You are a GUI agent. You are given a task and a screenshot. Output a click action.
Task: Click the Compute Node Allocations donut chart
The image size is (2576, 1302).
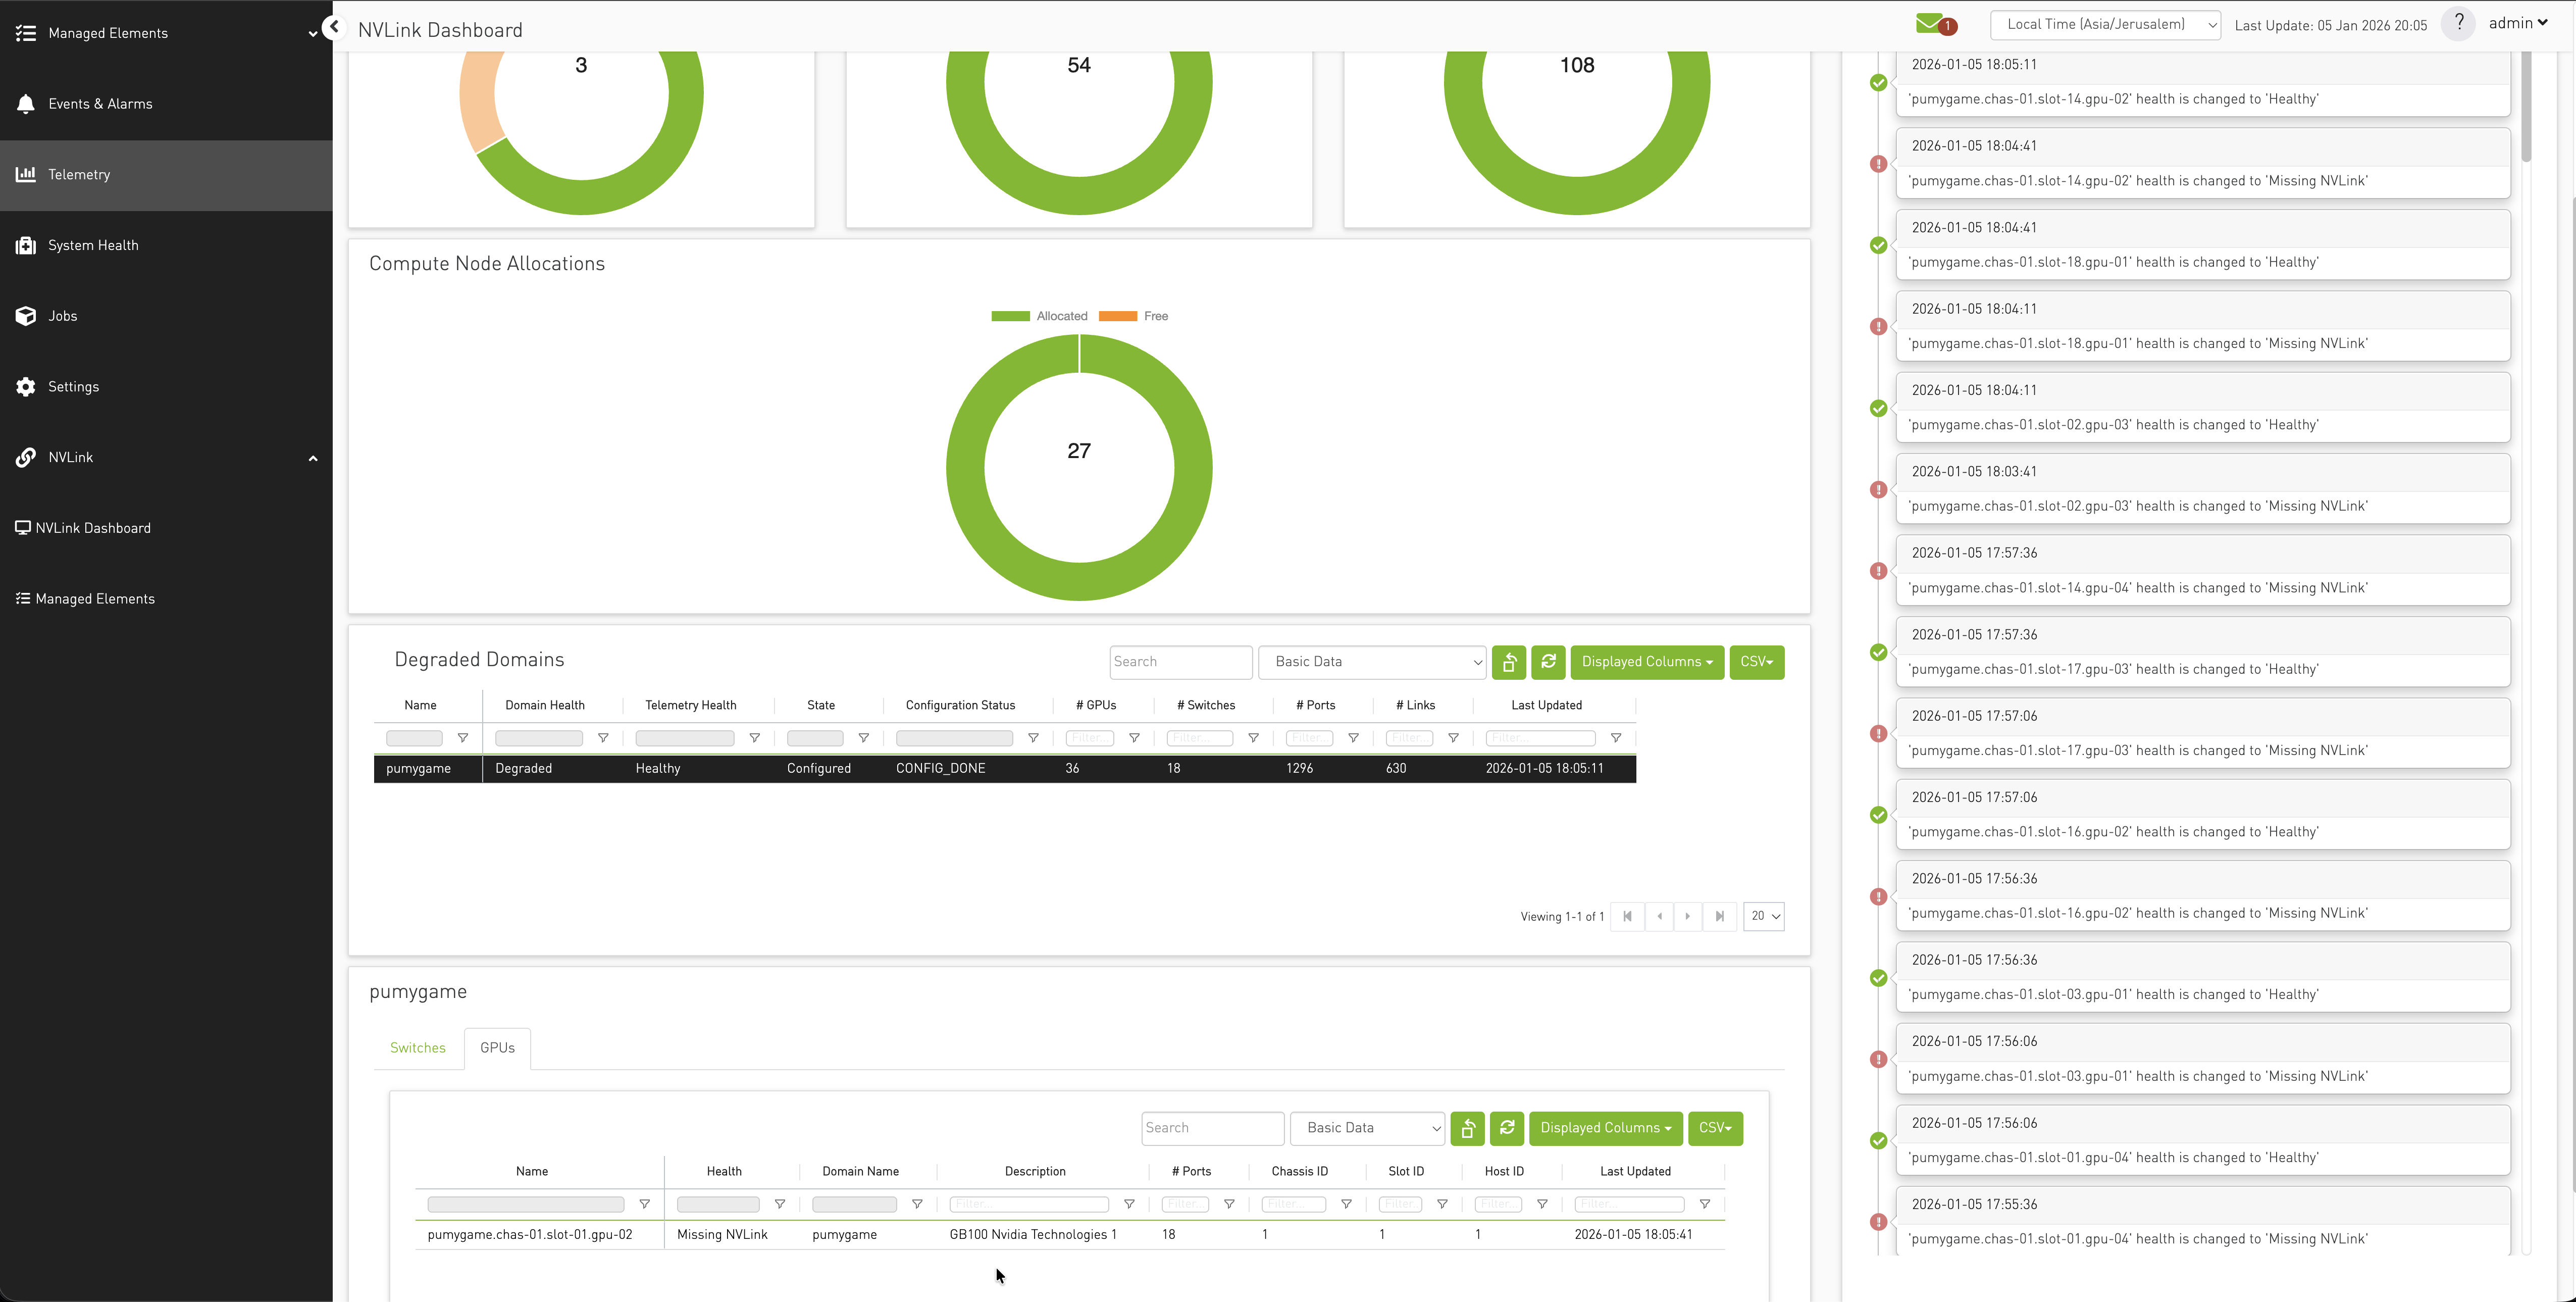(1079, 467)
